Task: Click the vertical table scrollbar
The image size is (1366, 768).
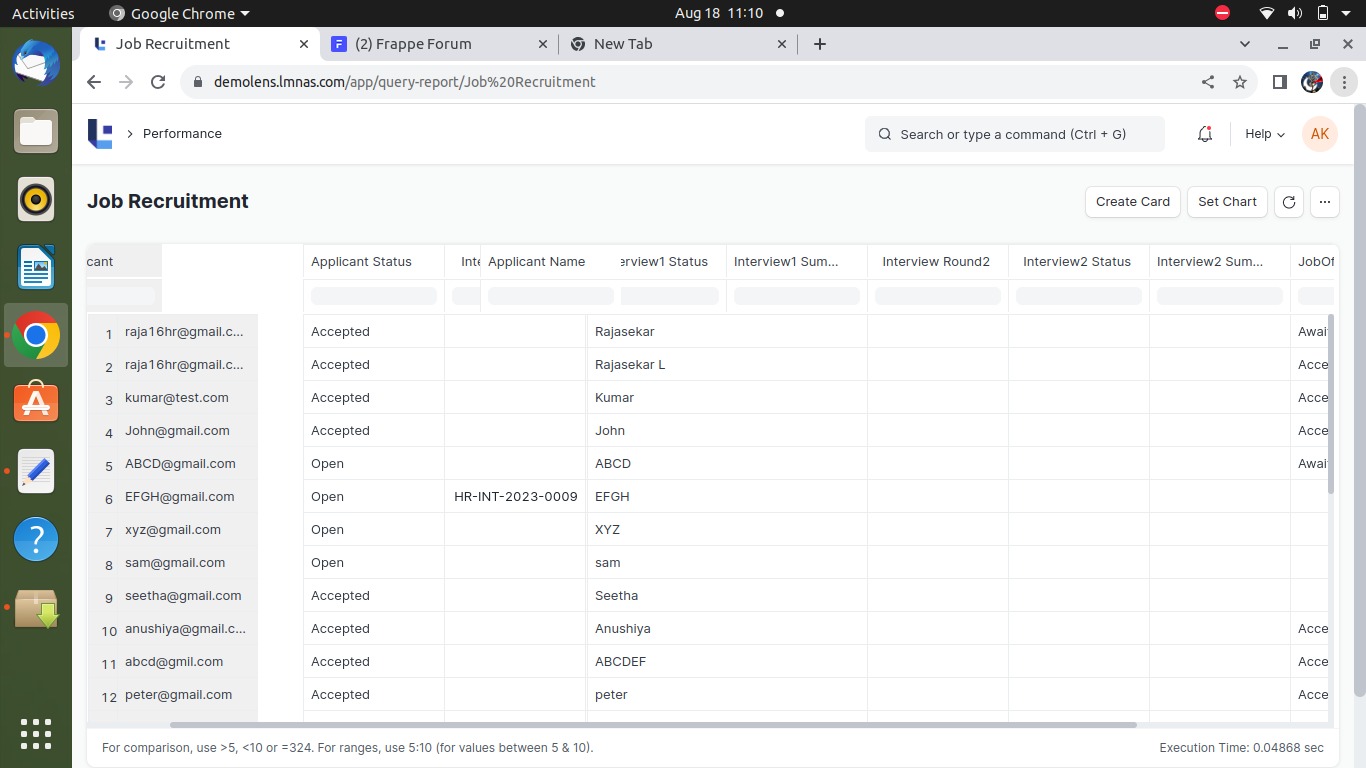Action: 1331,404
